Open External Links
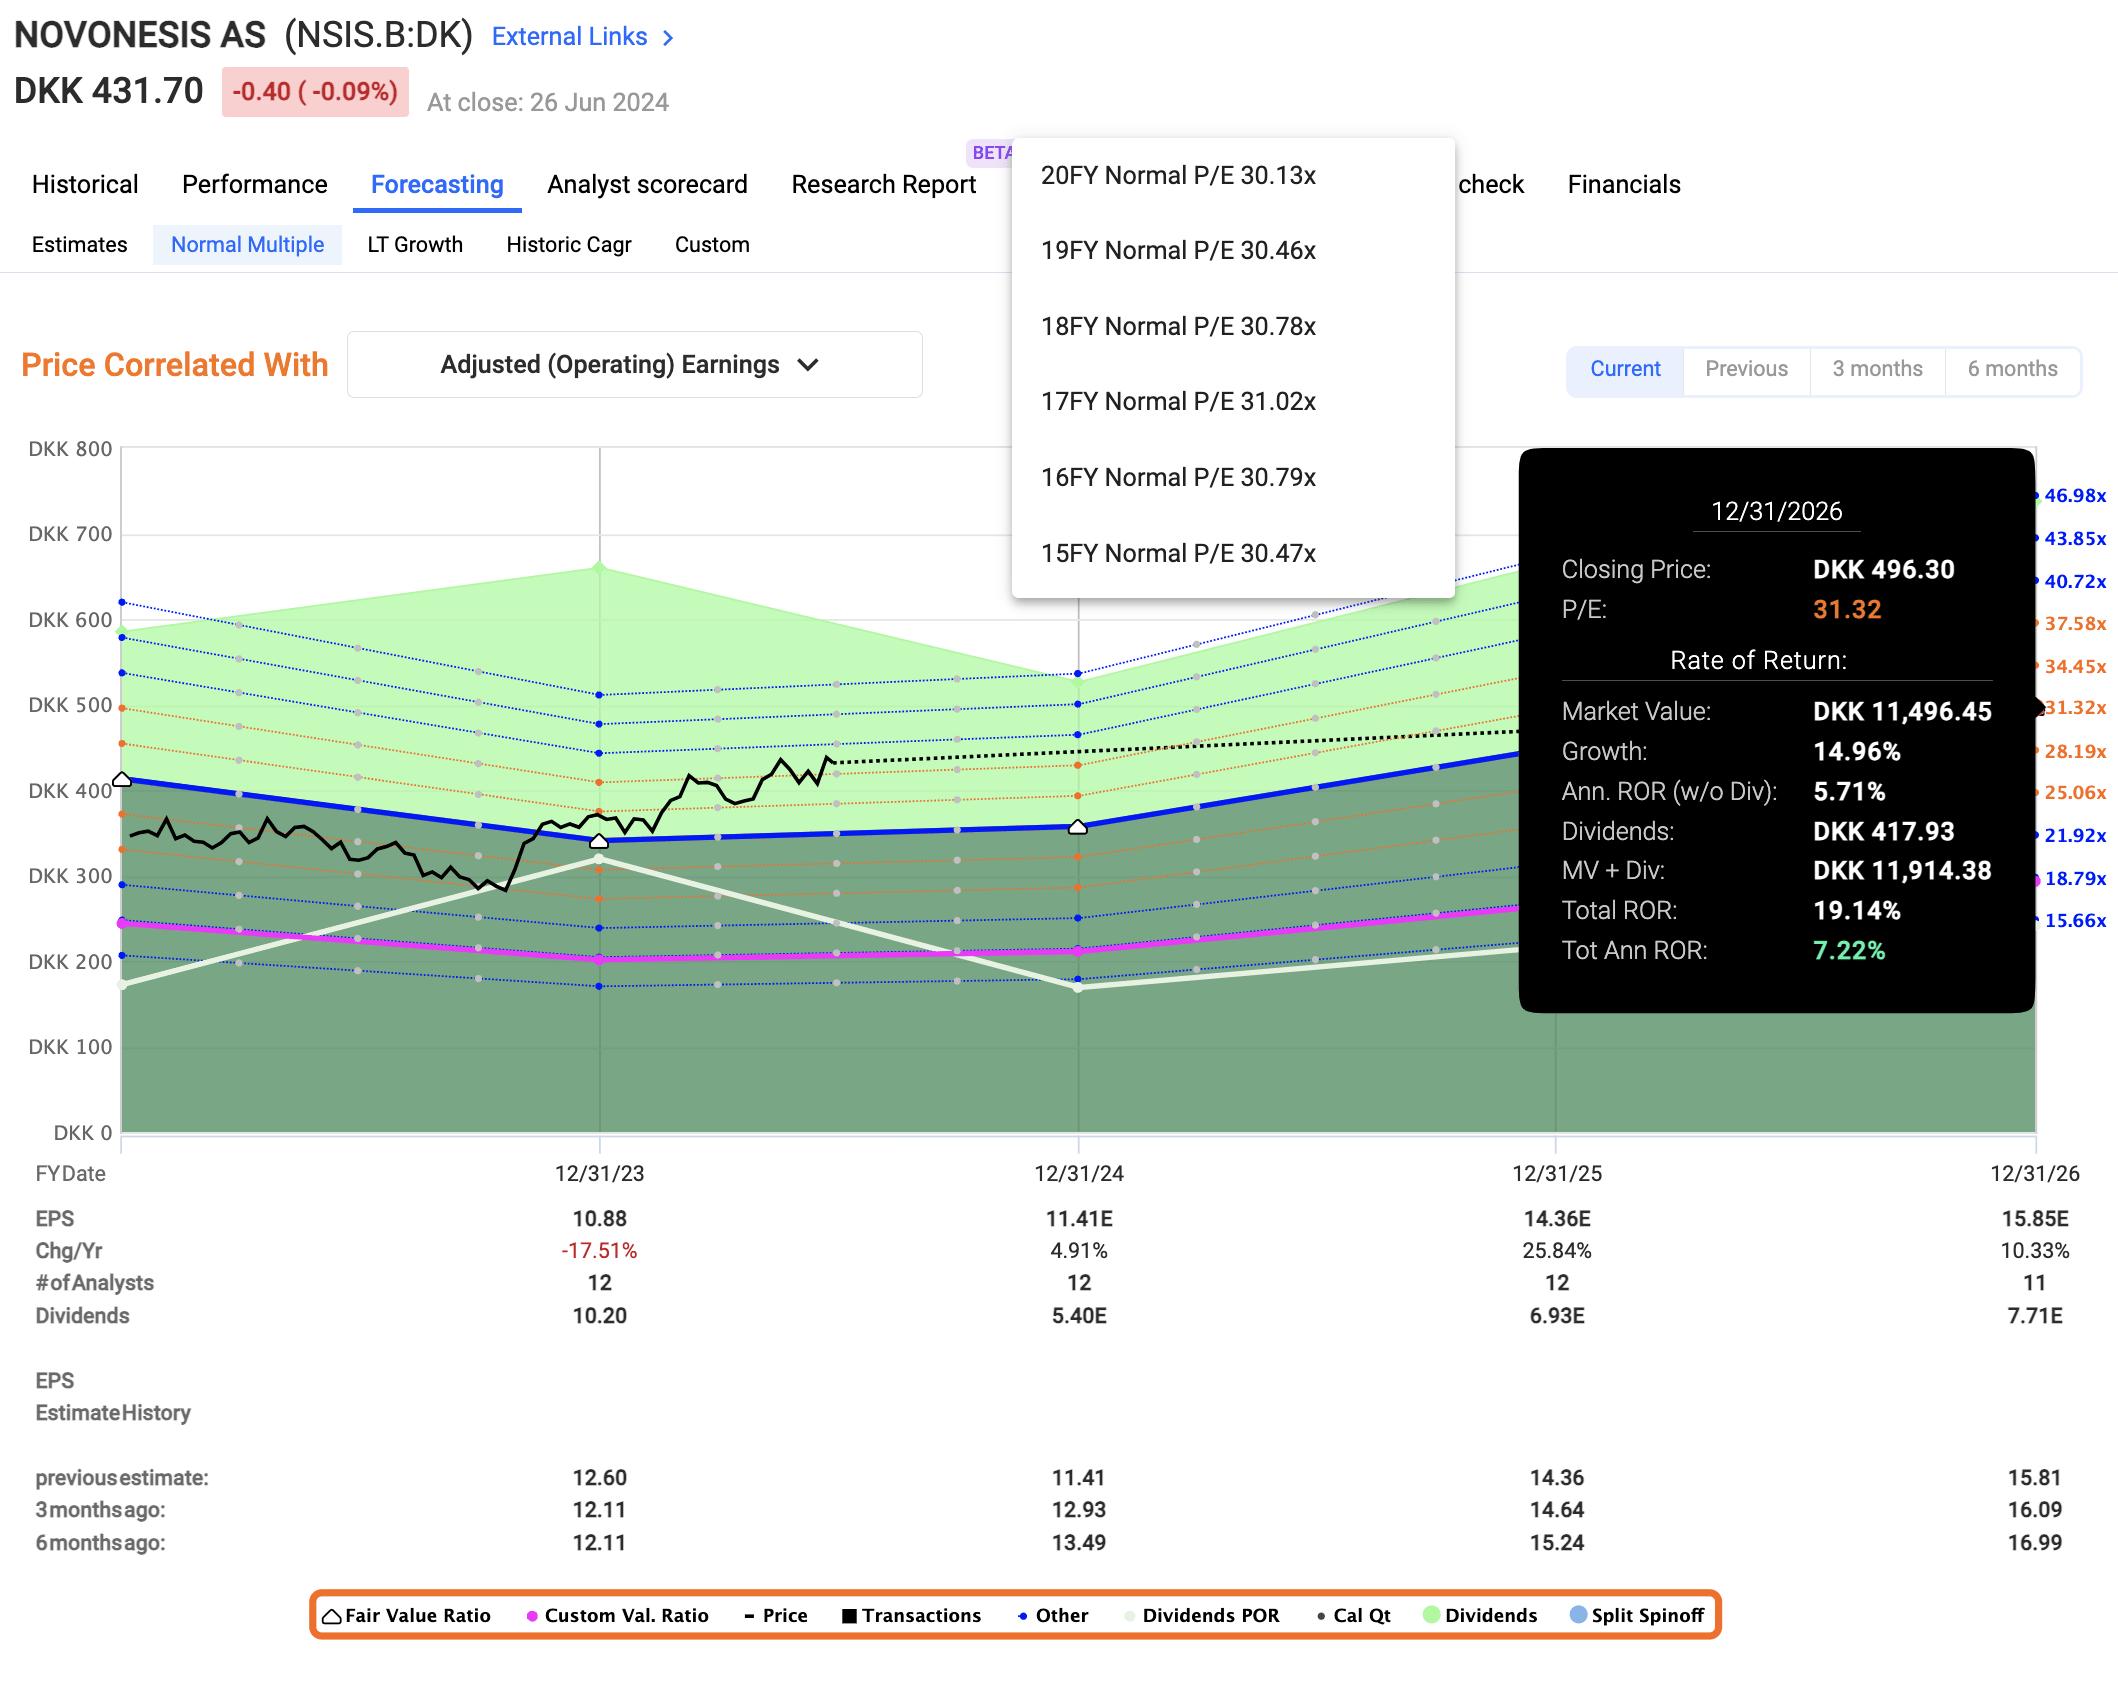This screenshot has height=1684, width=2118. click(569, 36)
